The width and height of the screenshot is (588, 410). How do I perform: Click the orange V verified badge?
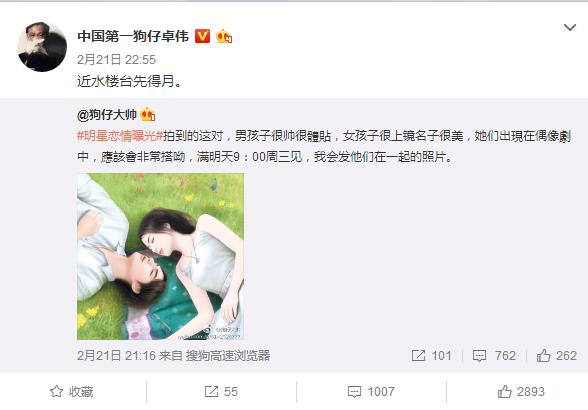pyautogui.click(x=202, y=36)
